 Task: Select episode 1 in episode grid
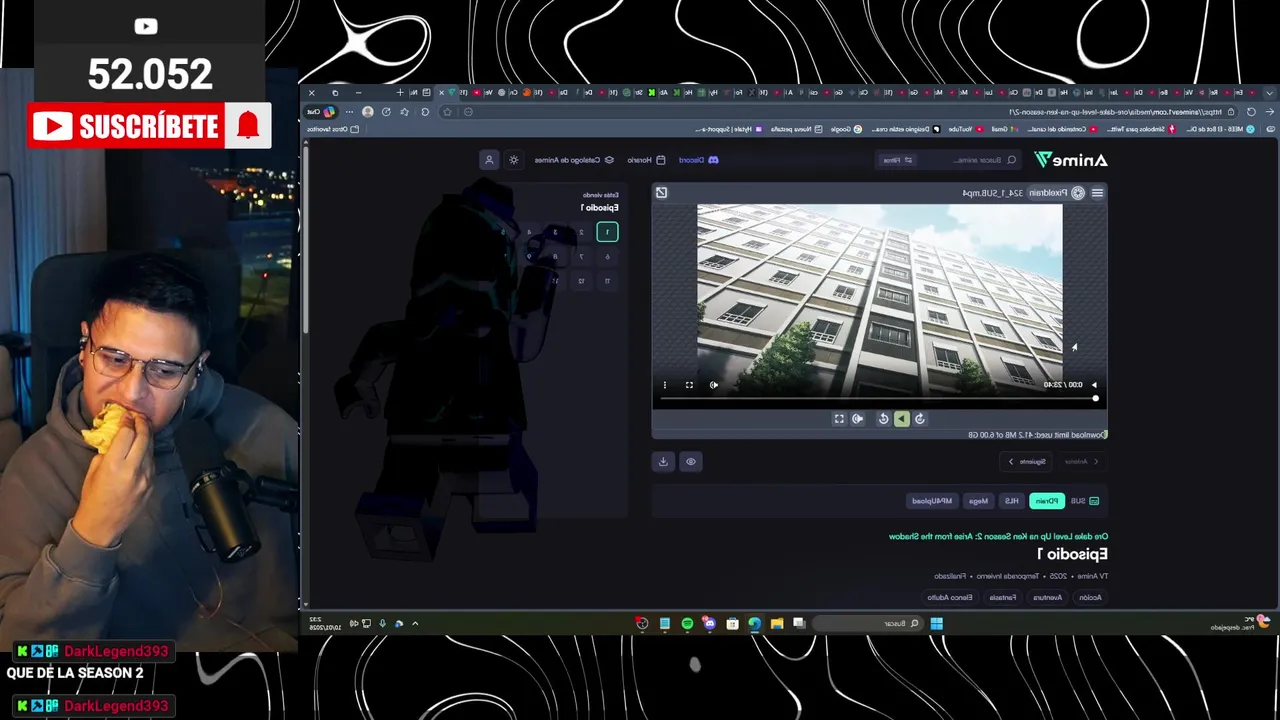(607, 232)
